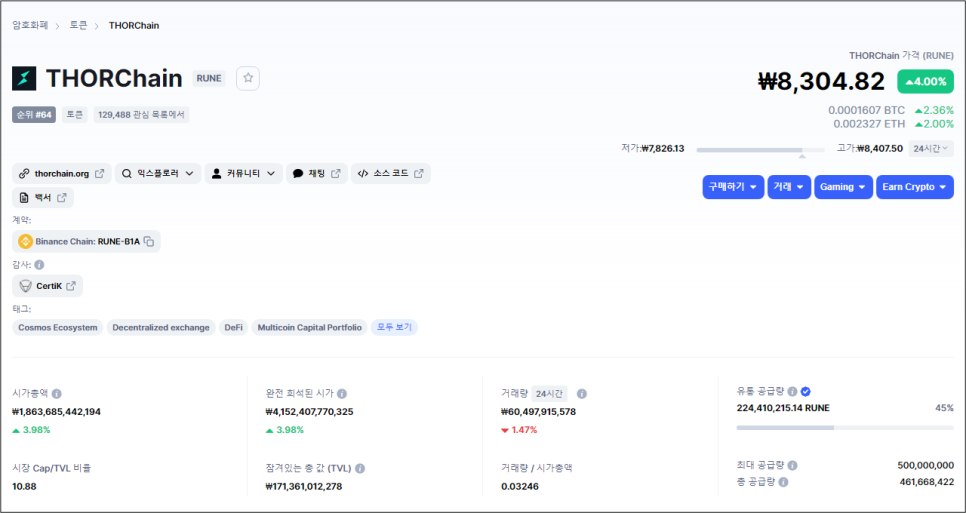
Task: Click the CertiK shield icon
Action: [x=26, y=286]
